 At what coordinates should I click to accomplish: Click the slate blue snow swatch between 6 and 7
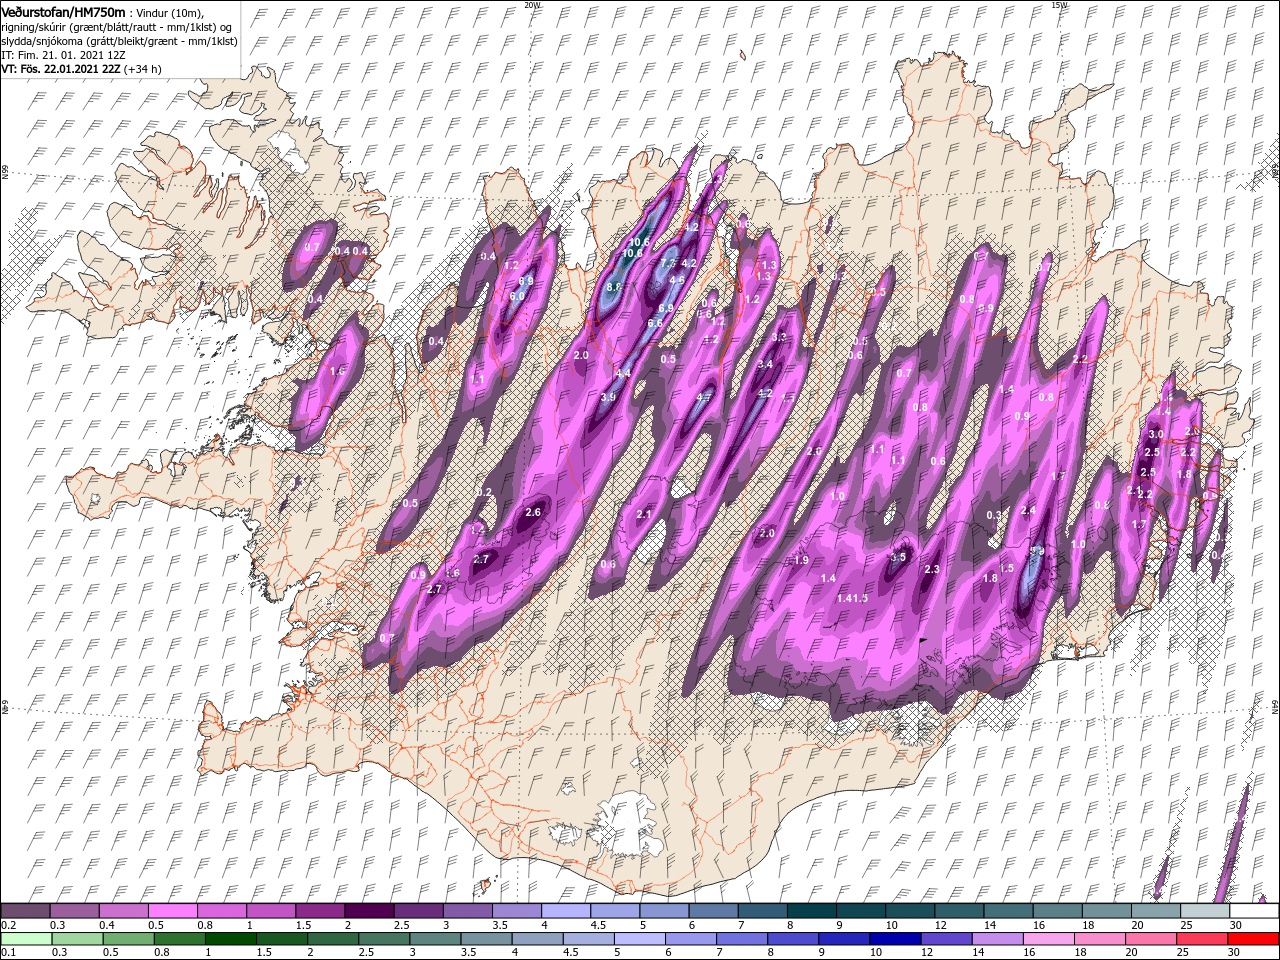pyautogui.click(x=714, y=910)
